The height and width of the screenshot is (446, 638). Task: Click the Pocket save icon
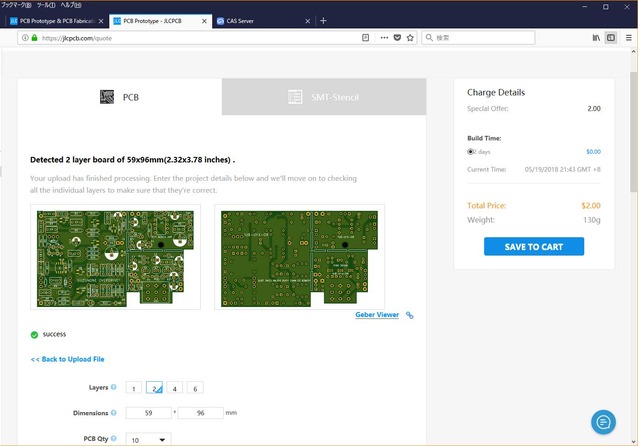[x=397, y=38]
